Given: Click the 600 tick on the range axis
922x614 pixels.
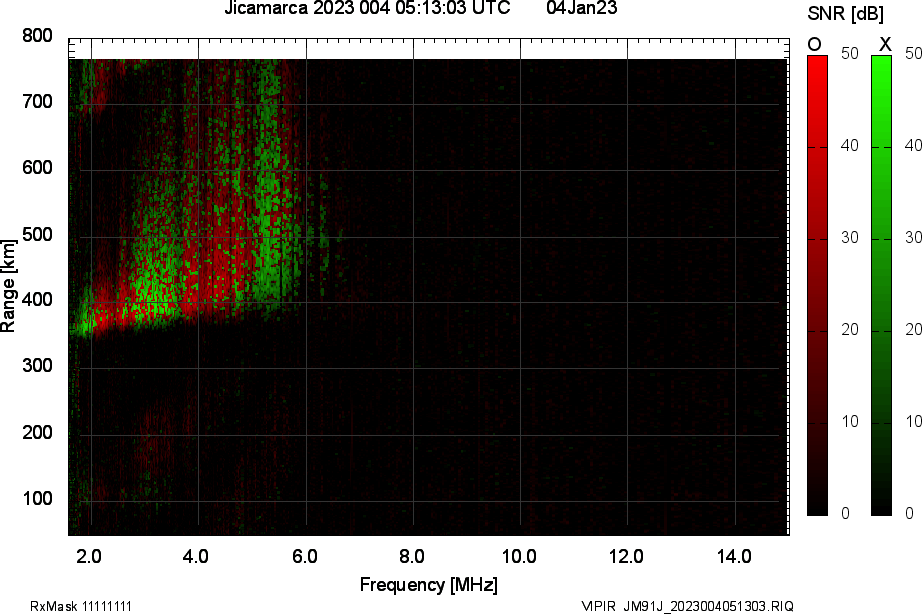Looking at the screenshot, I should pos(37,168).
